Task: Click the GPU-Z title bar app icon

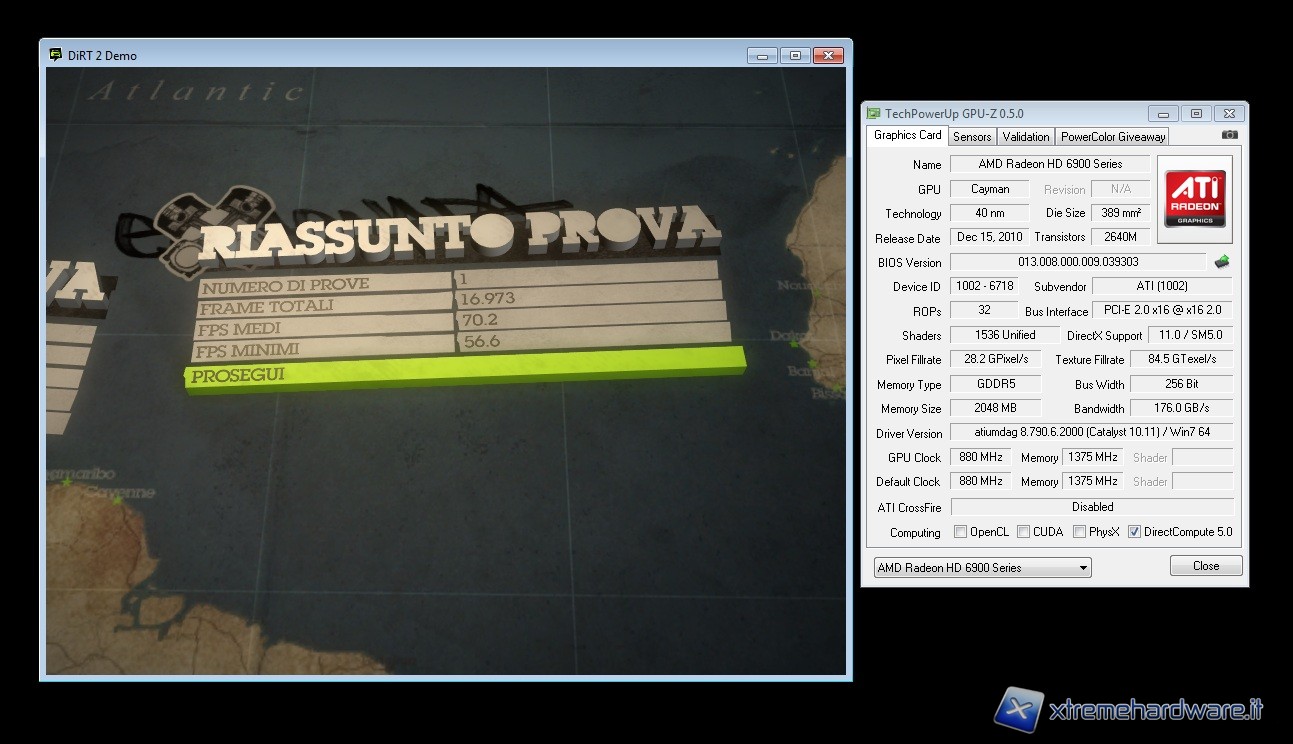Action: click(874, 114)
